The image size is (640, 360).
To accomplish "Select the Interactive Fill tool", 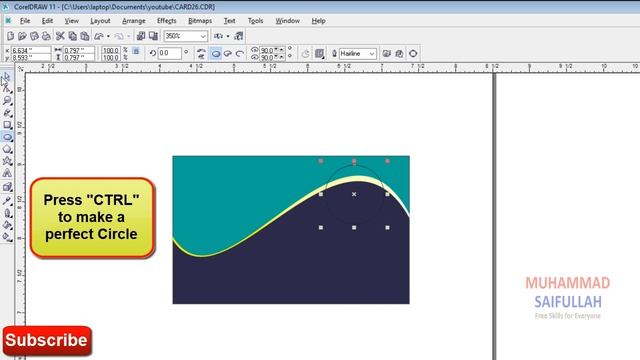I will click(7, 237).
